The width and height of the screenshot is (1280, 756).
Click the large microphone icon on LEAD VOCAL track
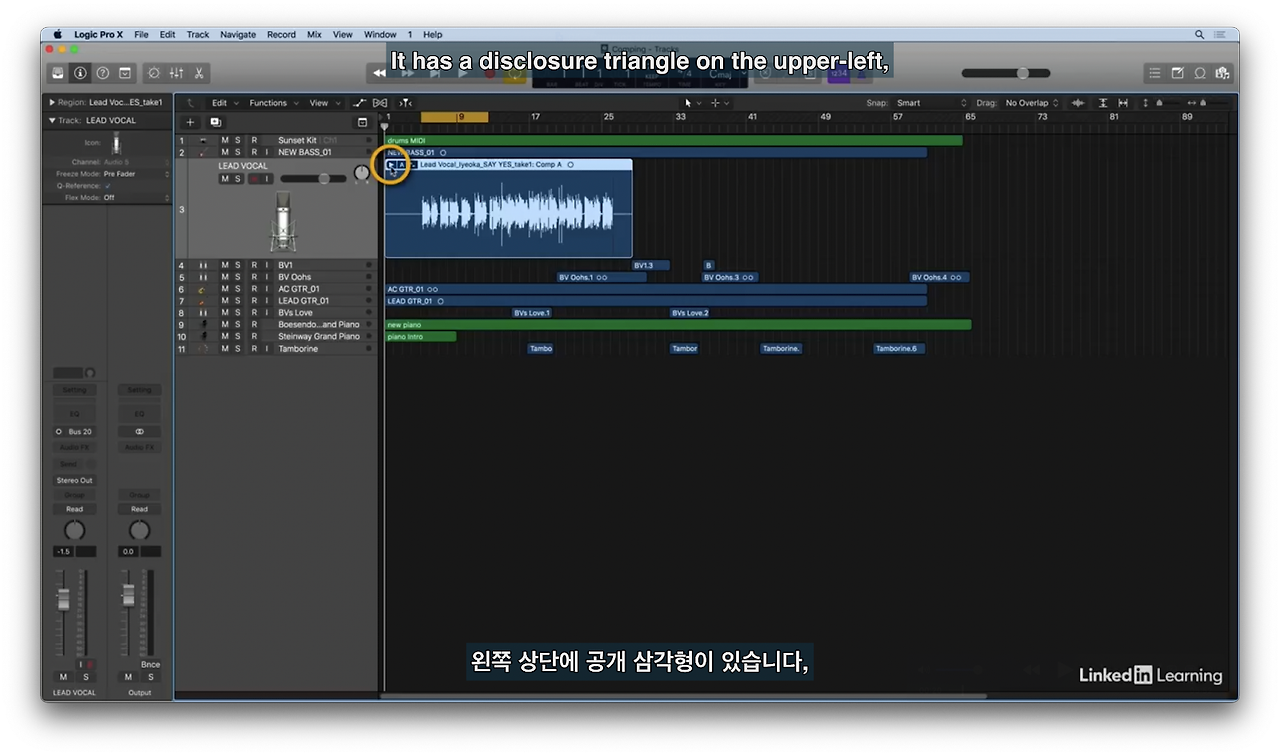coord(283,222)
